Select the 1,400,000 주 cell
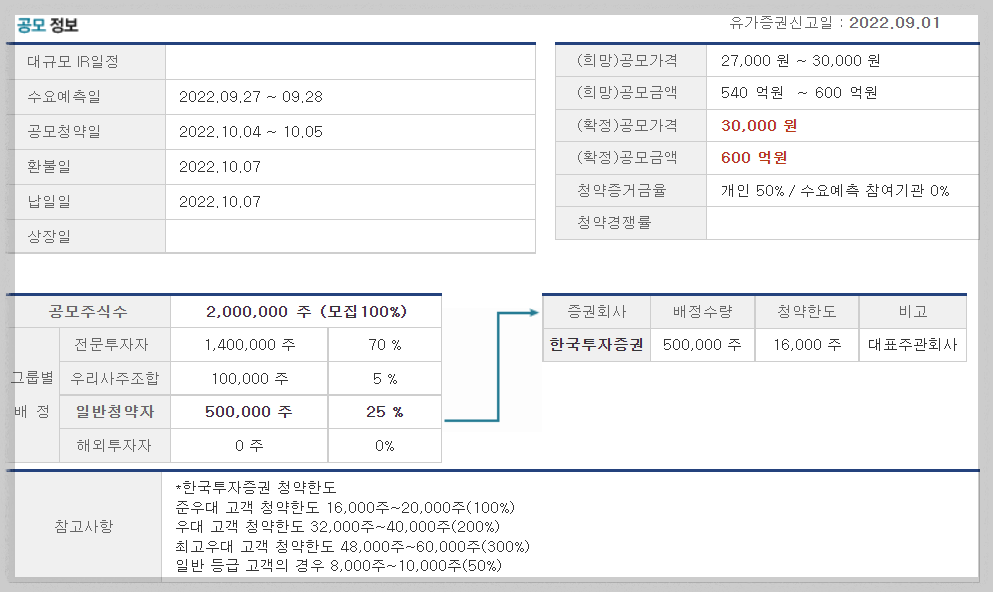Image resolution: width=993 pixels, height=592 pixels. point(250,344)
